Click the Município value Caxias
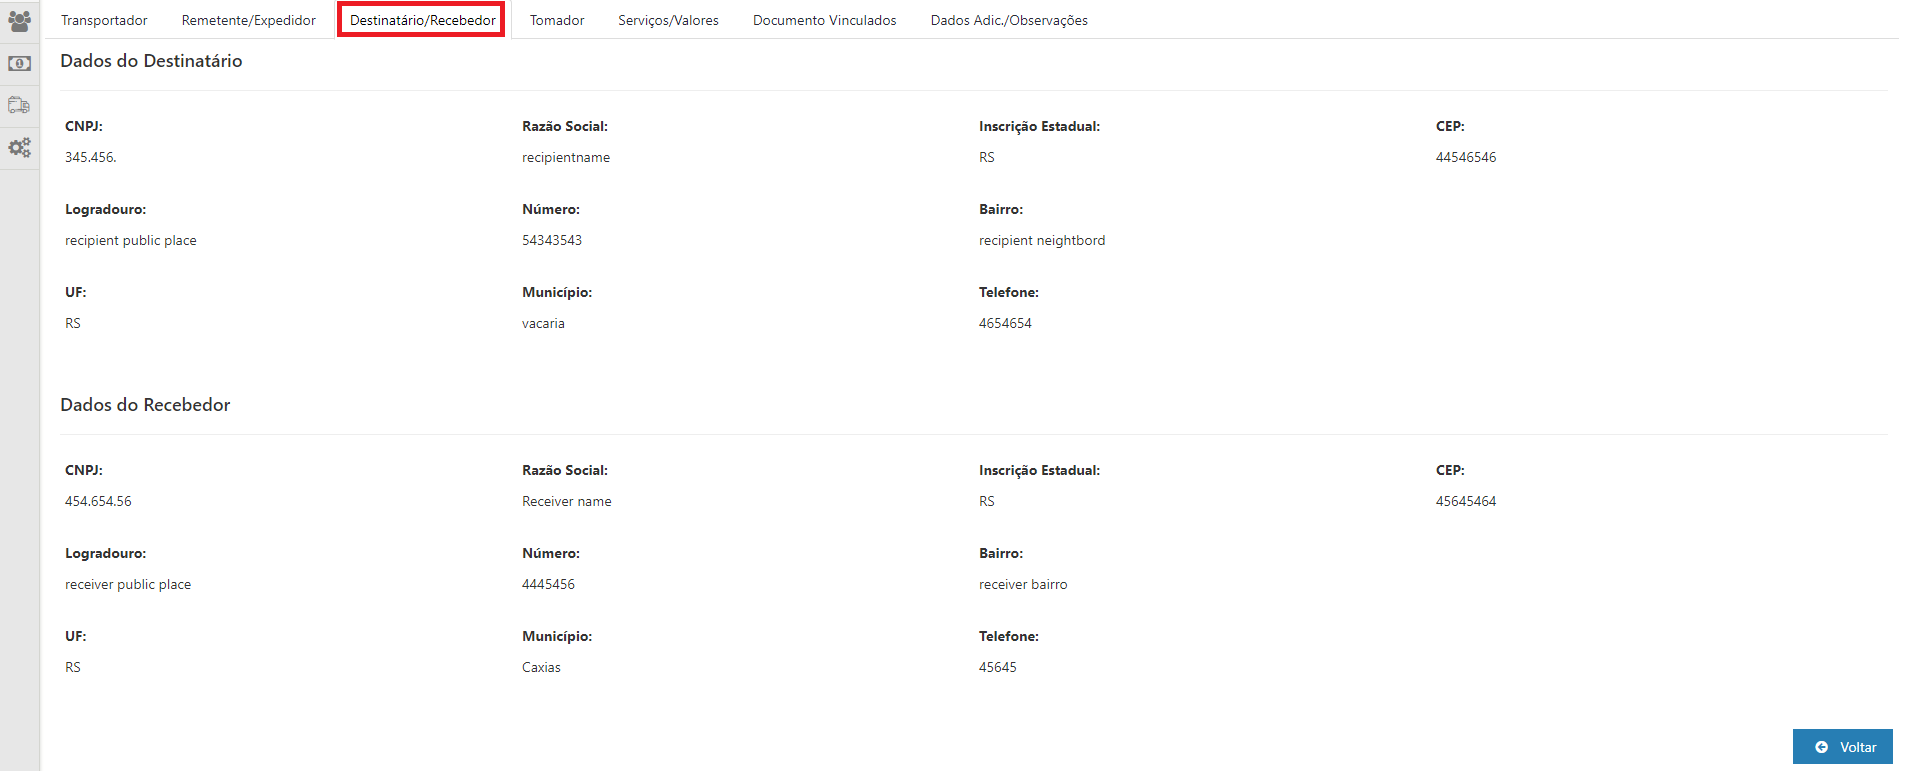The width and height of the screenshot is (1920, 771). (x=541, y=667)
